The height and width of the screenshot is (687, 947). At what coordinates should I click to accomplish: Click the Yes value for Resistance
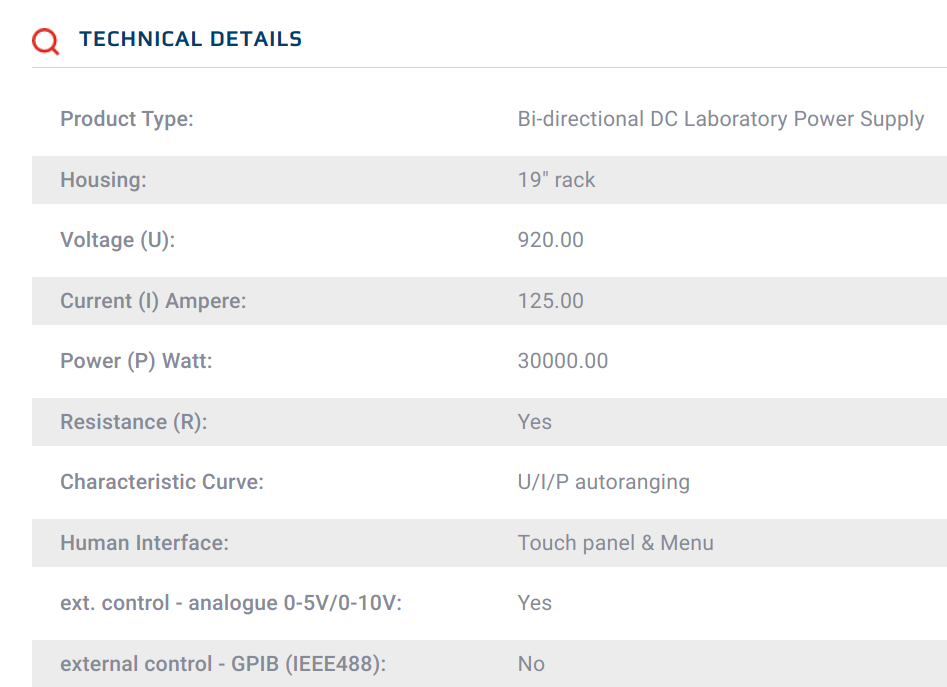coord(534,422)
